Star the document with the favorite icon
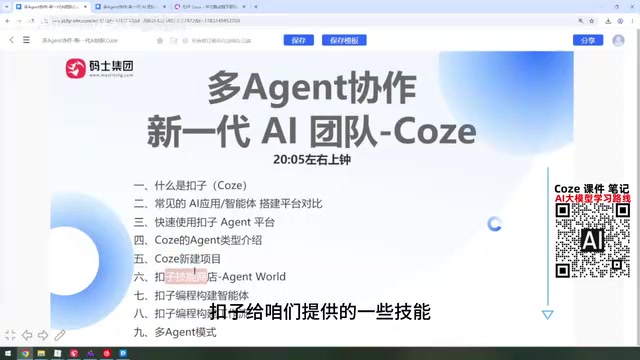This screenshot has width=640, height=360. click(160, 40)
